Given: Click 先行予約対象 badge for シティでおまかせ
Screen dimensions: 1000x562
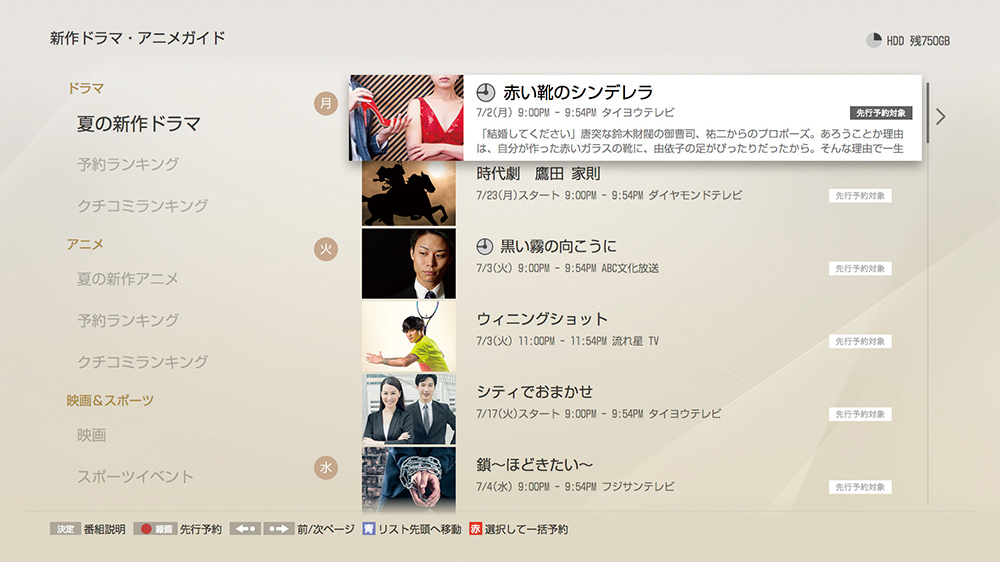Looking at the screenshot, I should [x=859, y=414].
